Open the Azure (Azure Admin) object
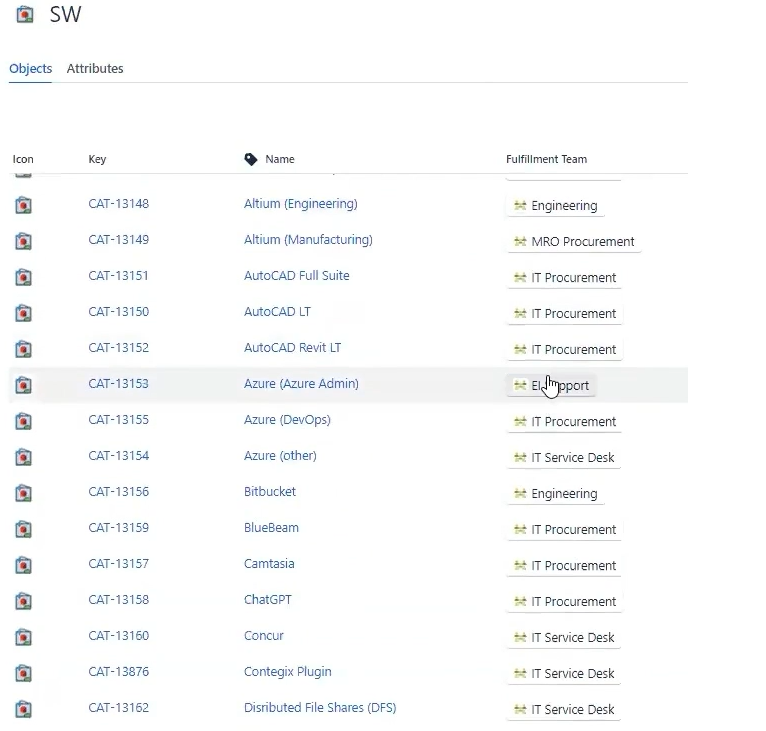This screenshot has width=766, height=731. tap(301, 384)
